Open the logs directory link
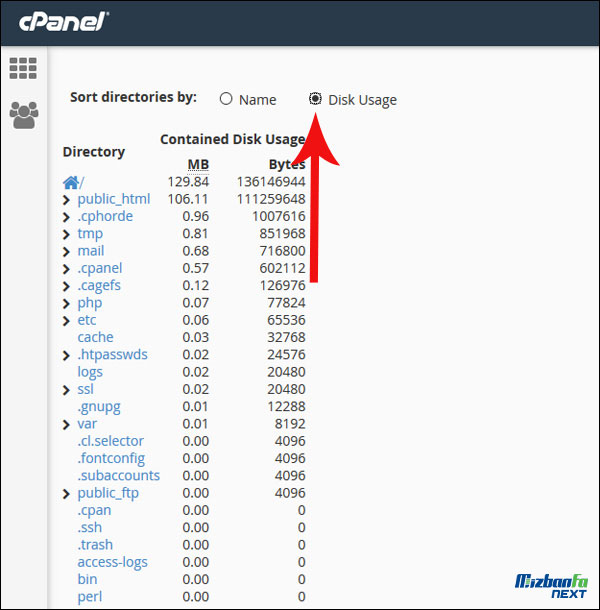The width and height of the screenshot is (600, 610). [x=90, y=372]
